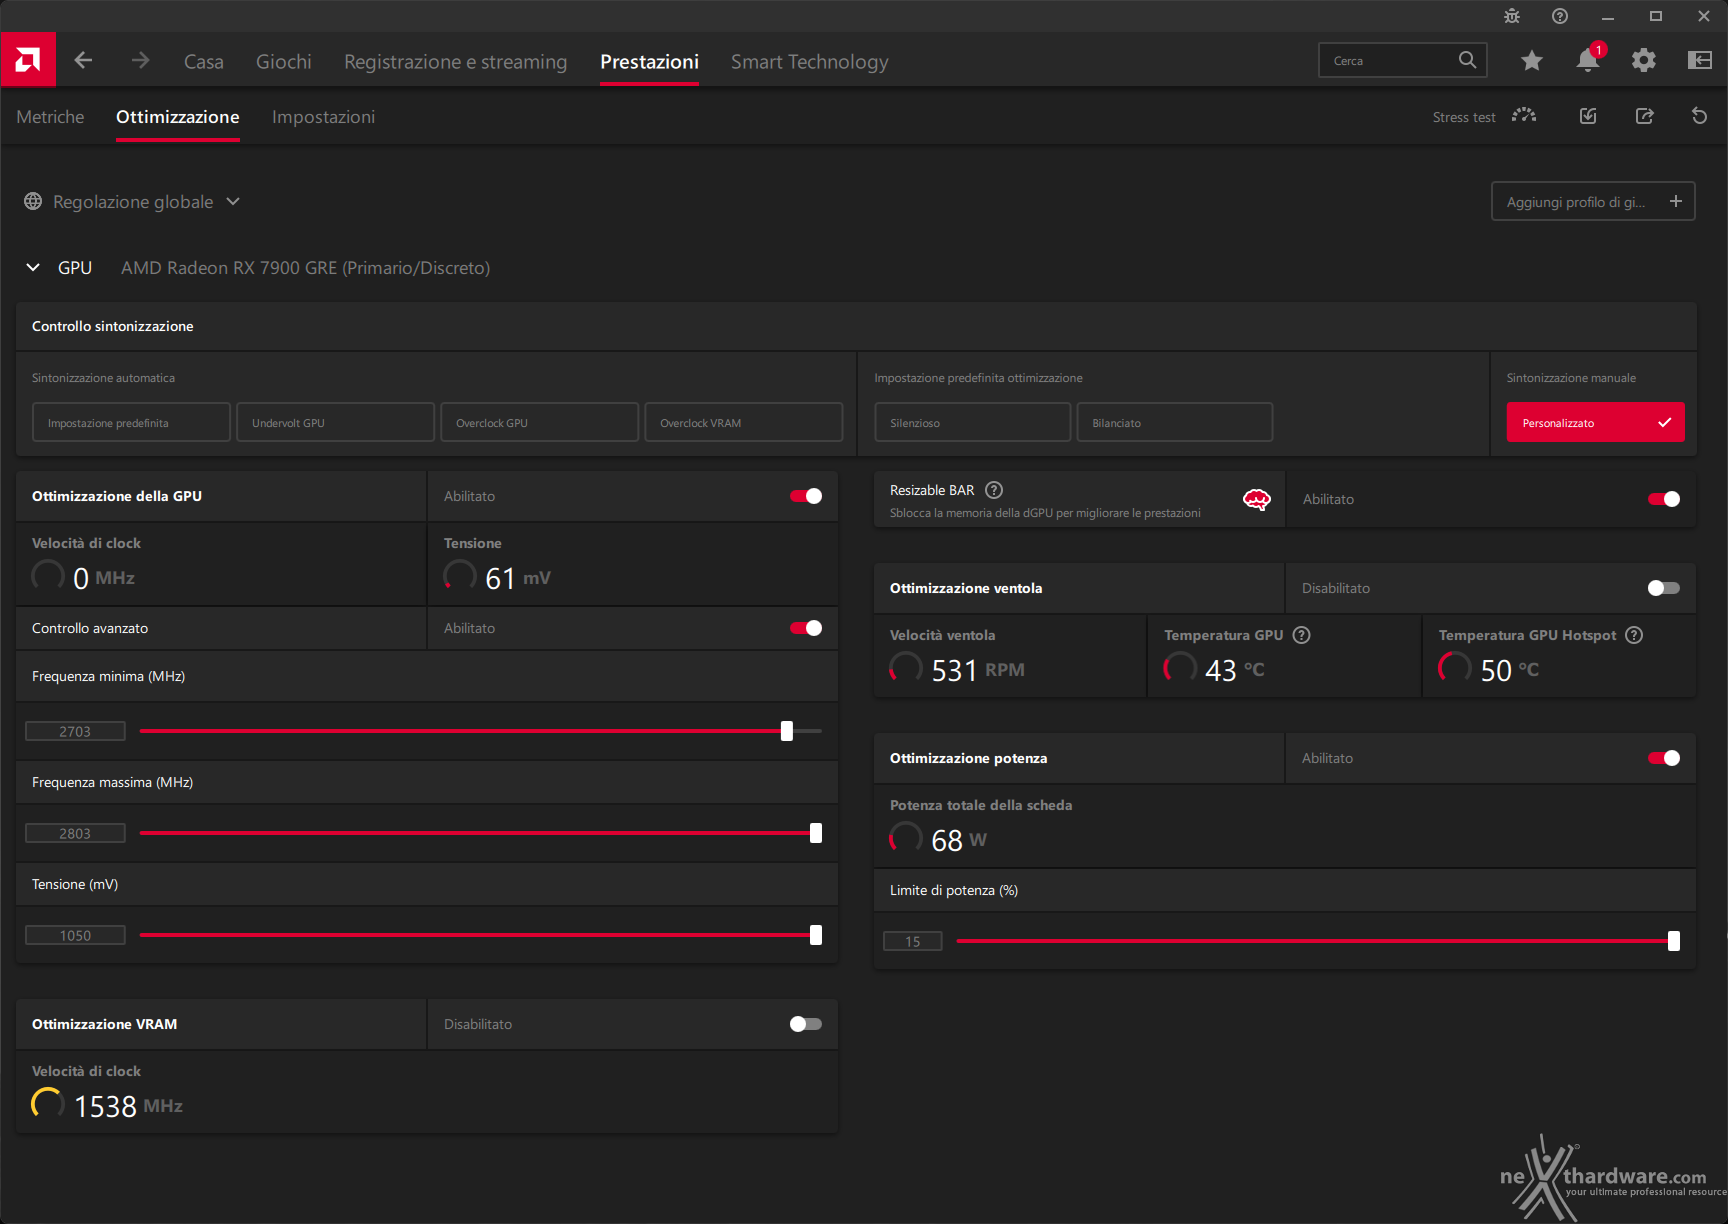
Task: Open Registrazione e streaming tab
Action: pos(455,61)
